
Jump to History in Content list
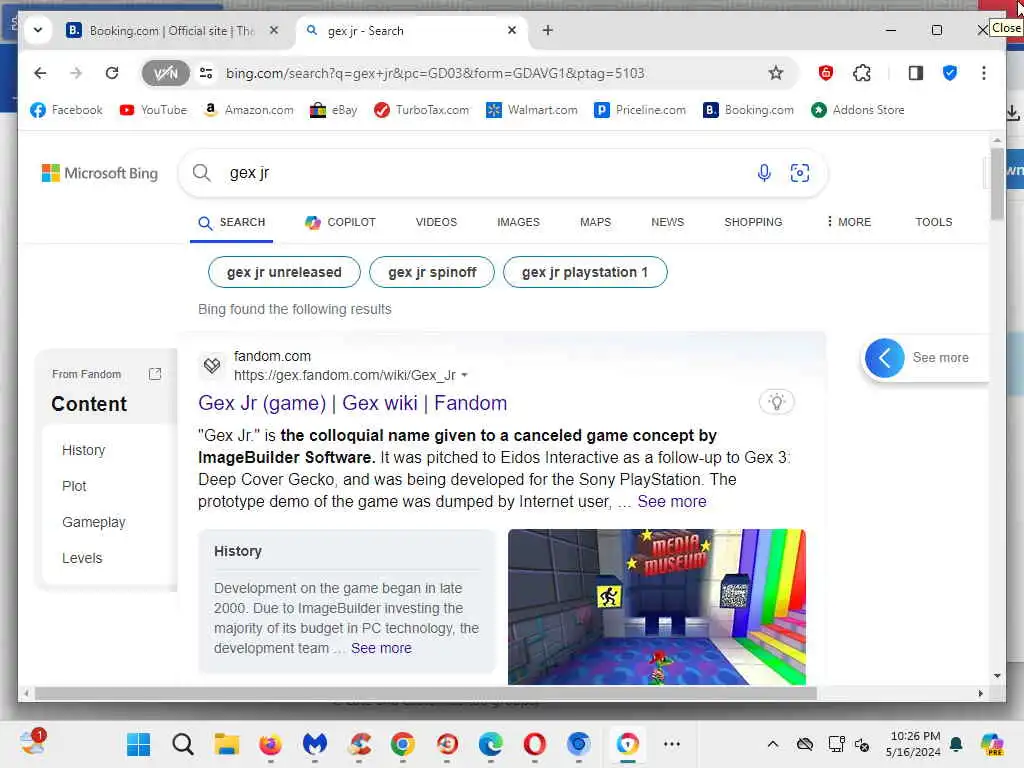(x=84, y=450)
